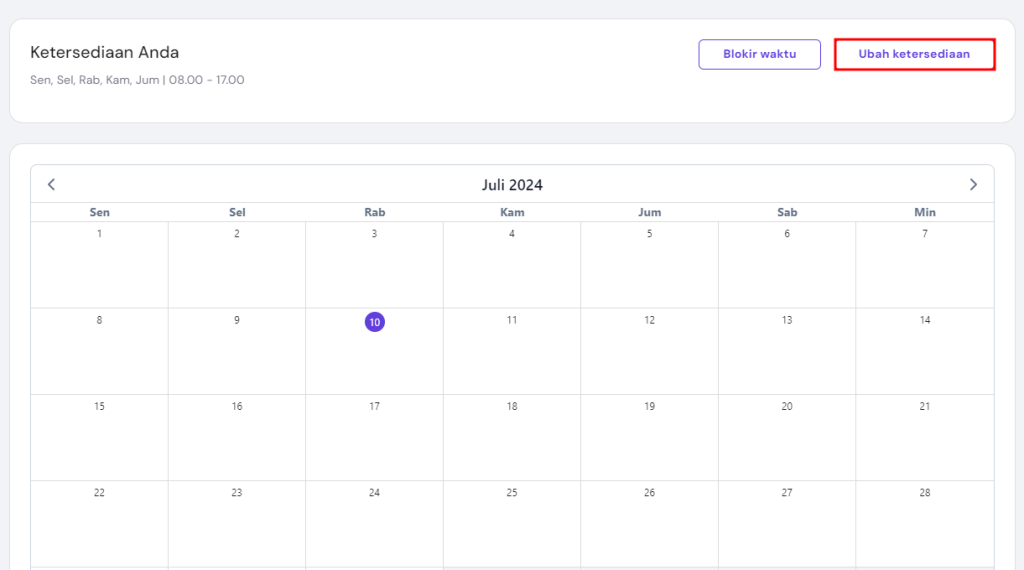This screenshot has width=1024, height=570.
Task: Pick date 13 under Sab column
Action: click(x=787, y=320)
